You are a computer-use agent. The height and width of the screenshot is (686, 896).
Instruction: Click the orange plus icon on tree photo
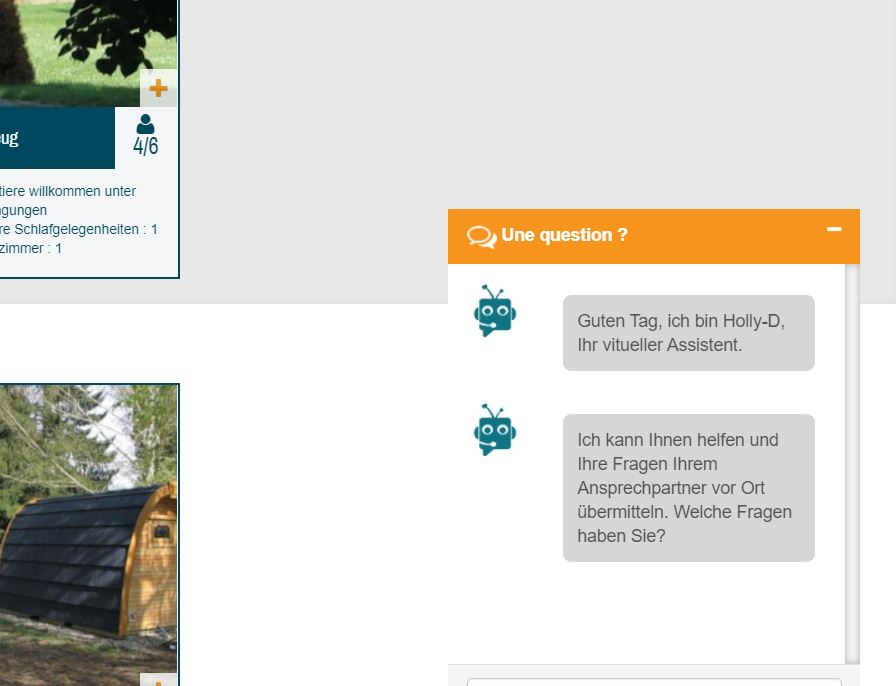[158, 88]
